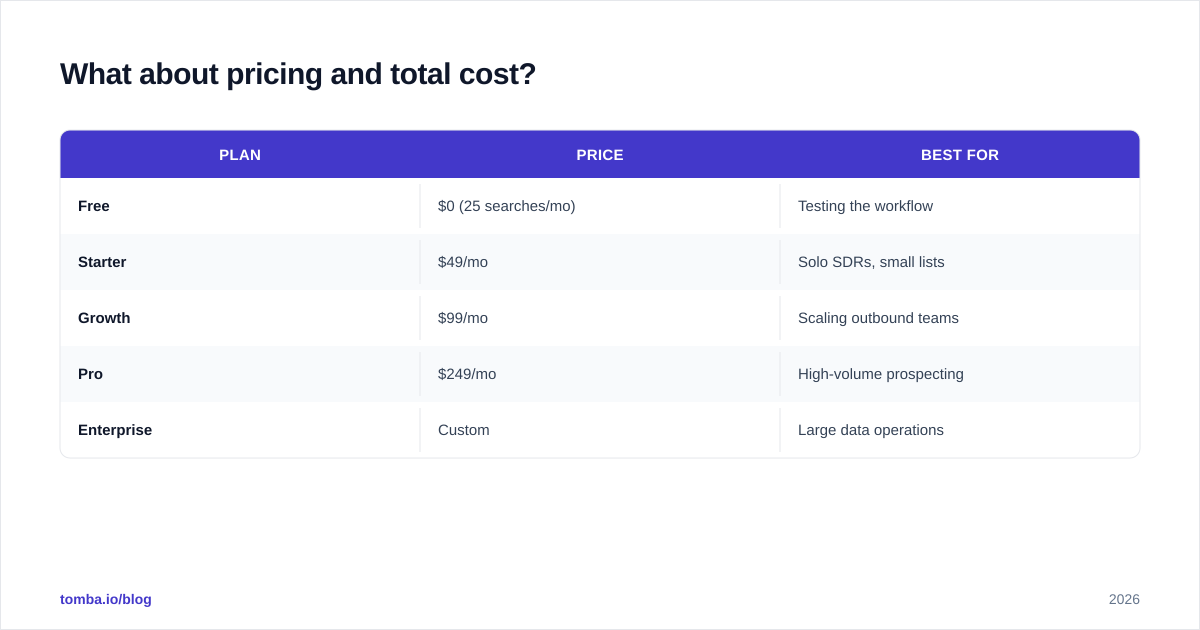1200x630 pixels.
Task: Click the $249/mo price cell
Action: [x=600, y=374]
